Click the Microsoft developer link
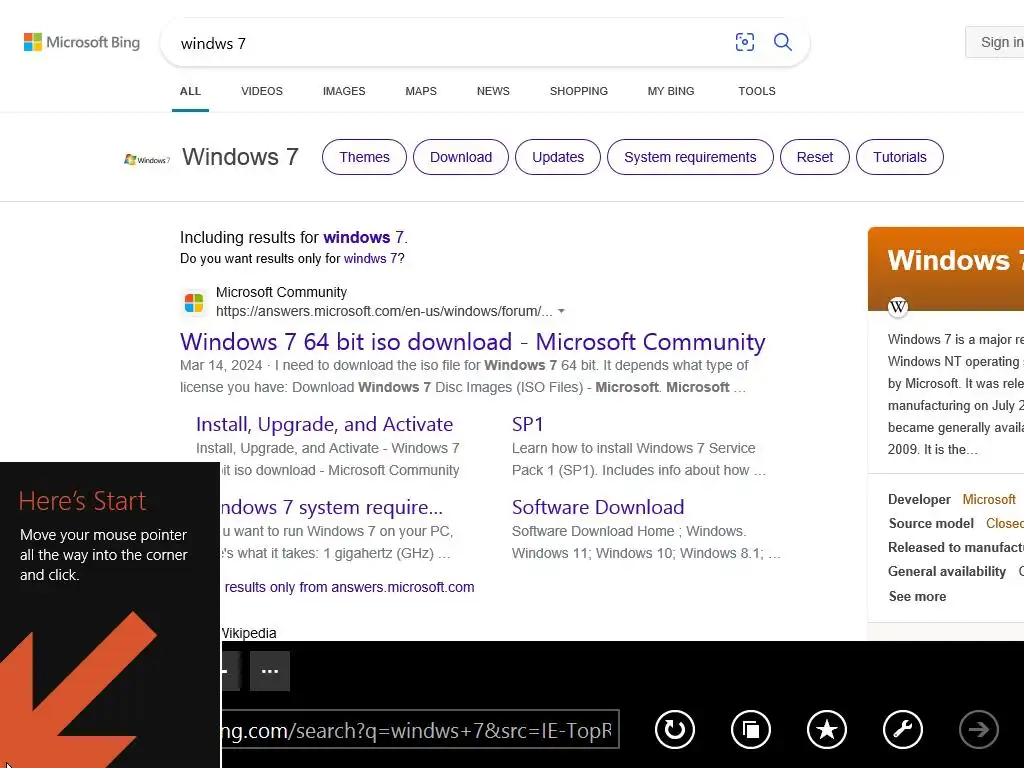This screenshot has height=768, width=1024. point(989,500)
